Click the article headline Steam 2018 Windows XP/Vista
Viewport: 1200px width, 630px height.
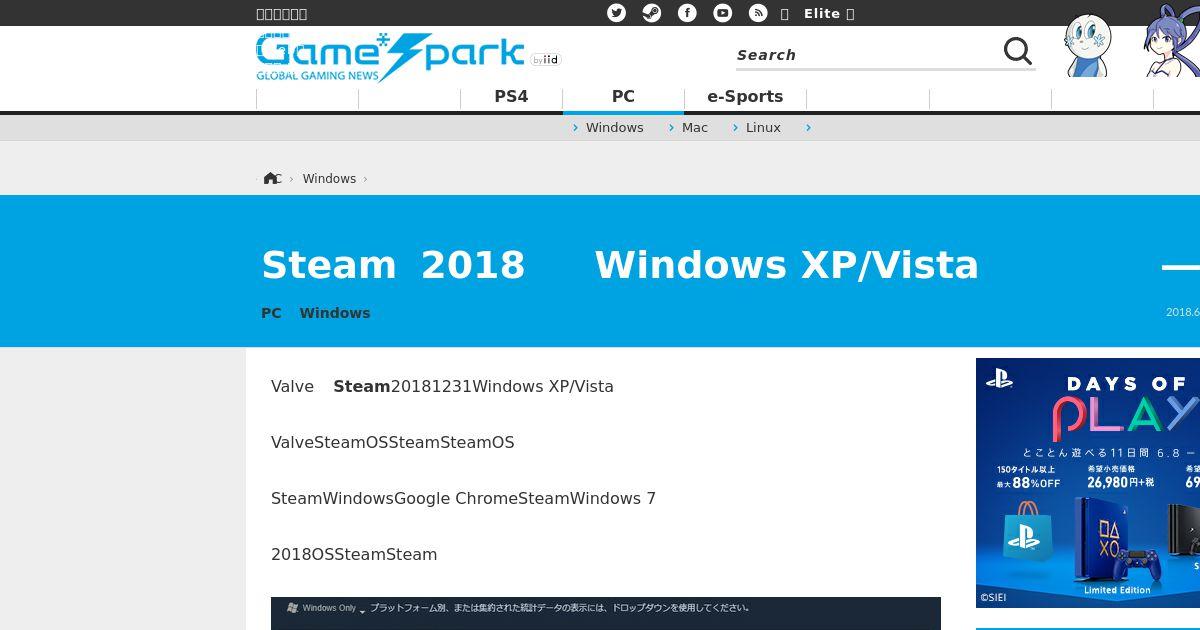[620, 265]
